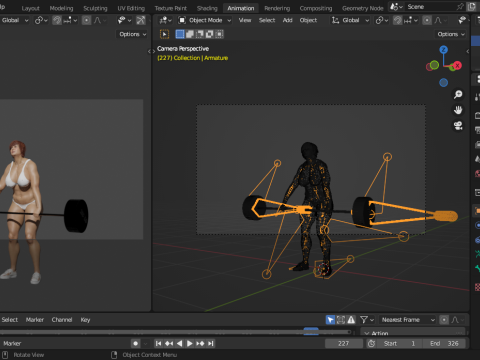The height and width of the screenshot is (360, 480).
Task: Collapse the Action panel
Action: (x=367, y=333)
